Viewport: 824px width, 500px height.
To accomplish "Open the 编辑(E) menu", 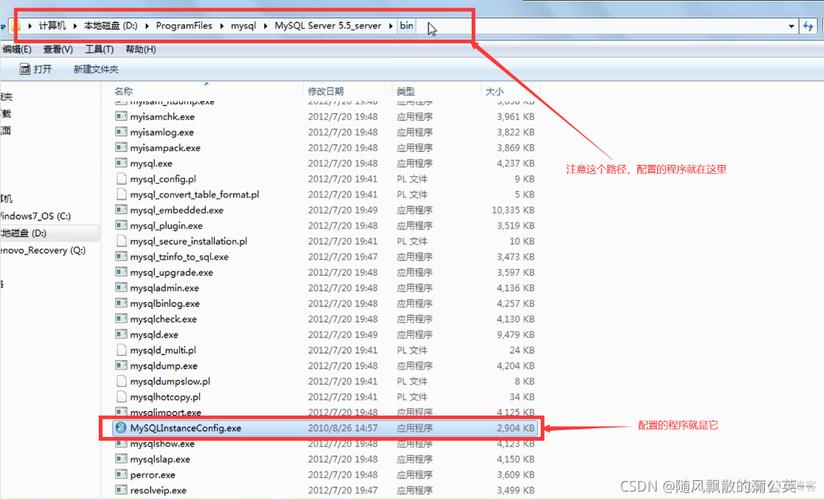I will click(x=16, y=49).
